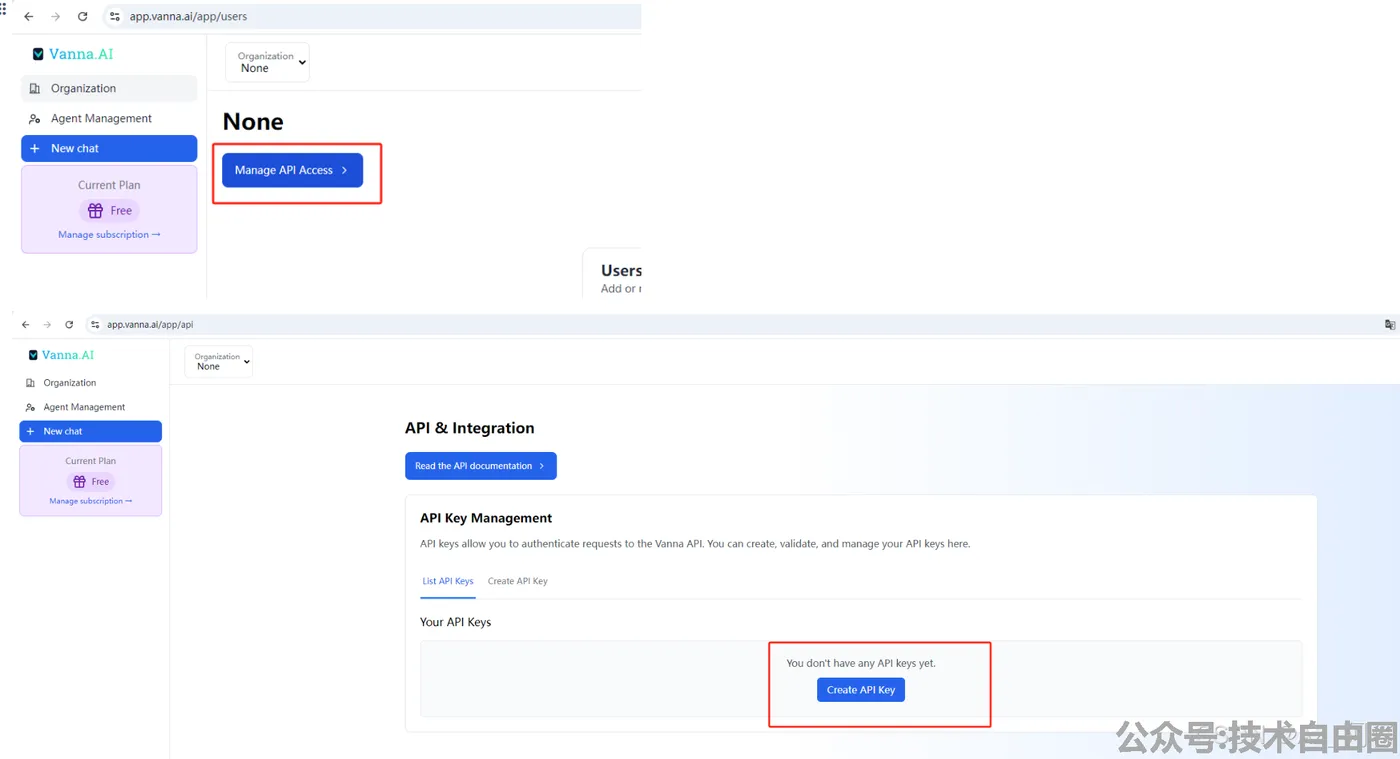Go forward in lower browser window

47,324
